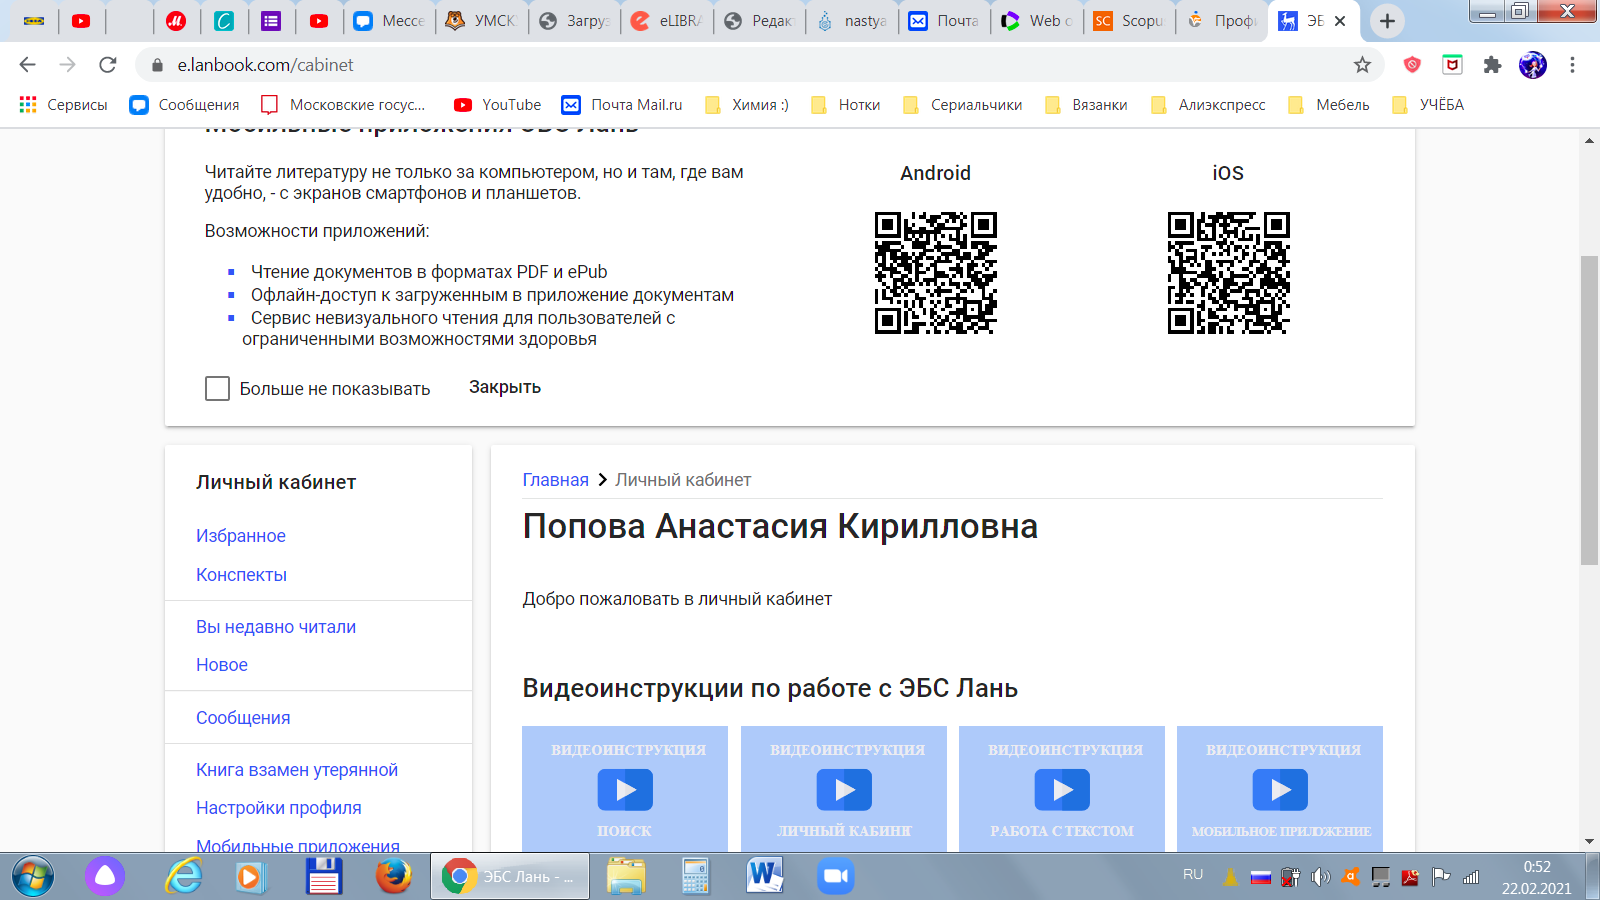This screenshot has height=900, width=1600.
Task: Open the Calculator in the taskbar
Action: click(x=695, y=877)
